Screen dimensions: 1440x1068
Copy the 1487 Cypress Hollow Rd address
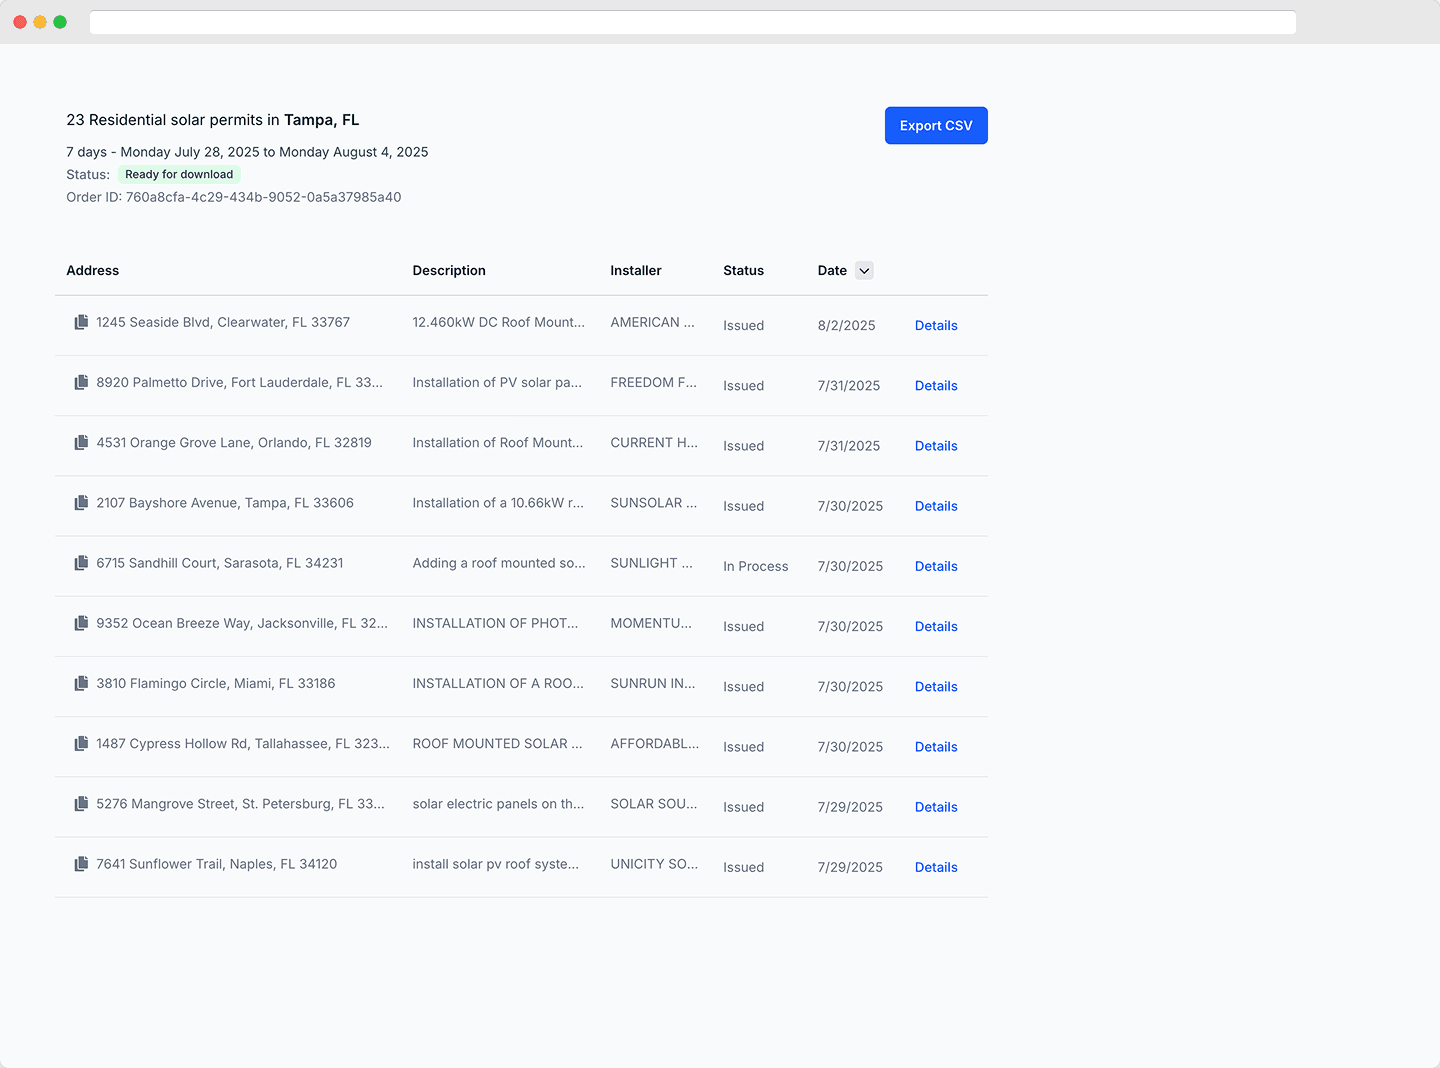tap(81, 744)
